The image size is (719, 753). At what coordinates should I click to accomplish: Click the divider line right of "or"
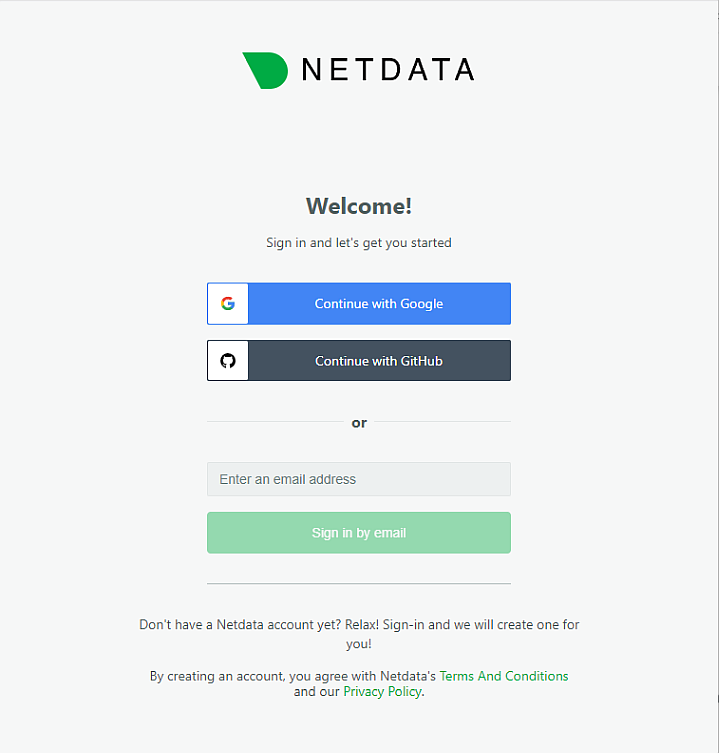click(442, 422)
